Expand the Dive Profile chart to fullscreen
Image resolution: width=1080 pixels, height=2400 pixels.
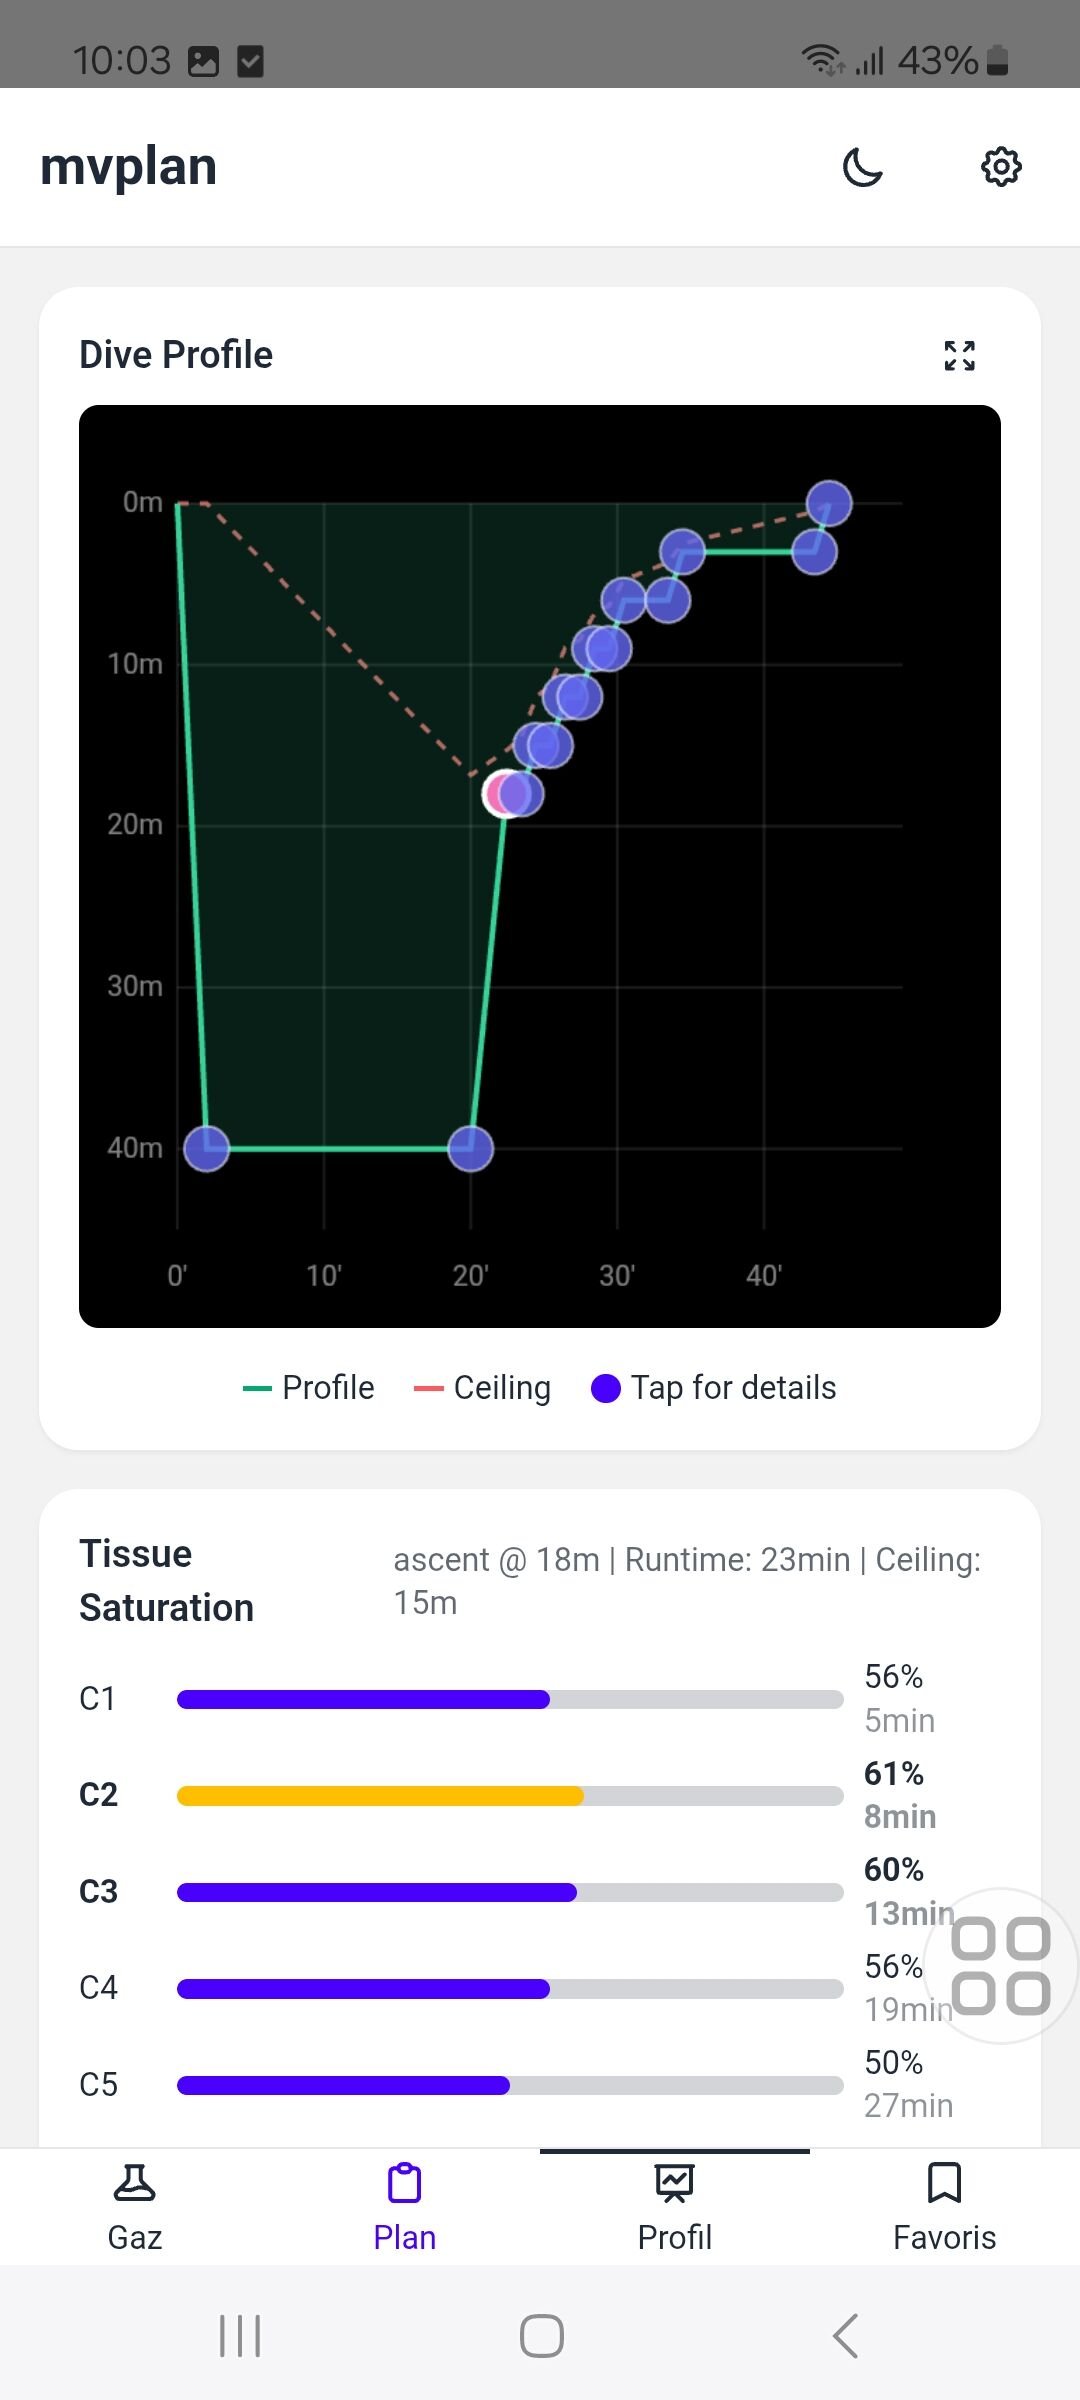959,355
